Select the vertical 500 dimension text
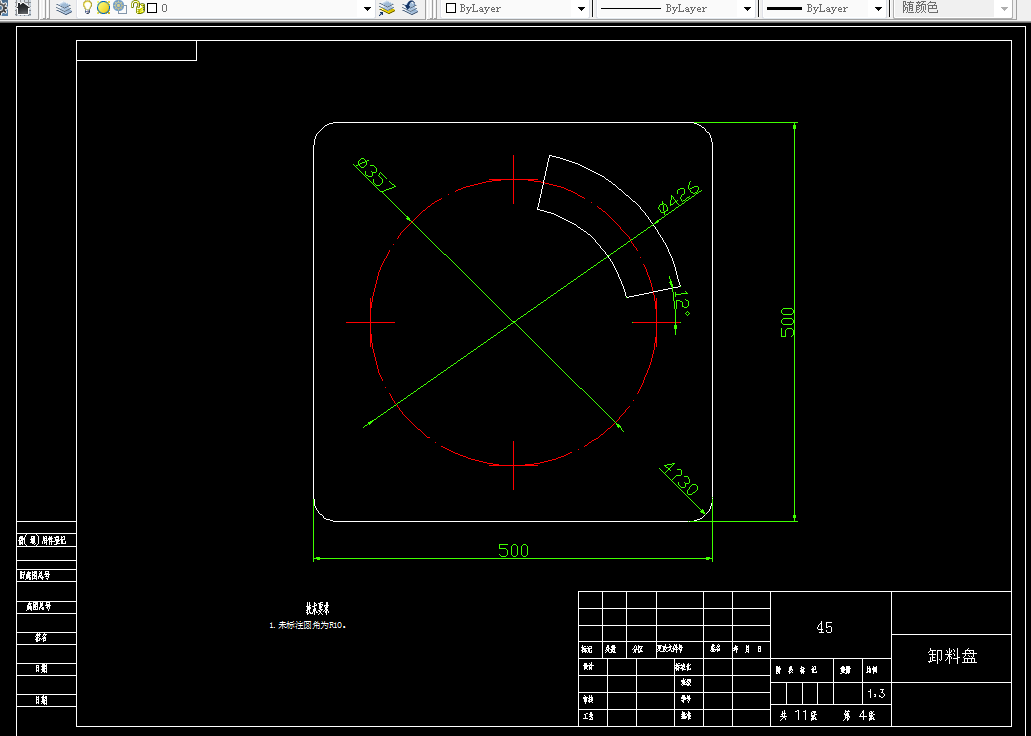This screenshot has width=1031, height=736. click(787, 322)
